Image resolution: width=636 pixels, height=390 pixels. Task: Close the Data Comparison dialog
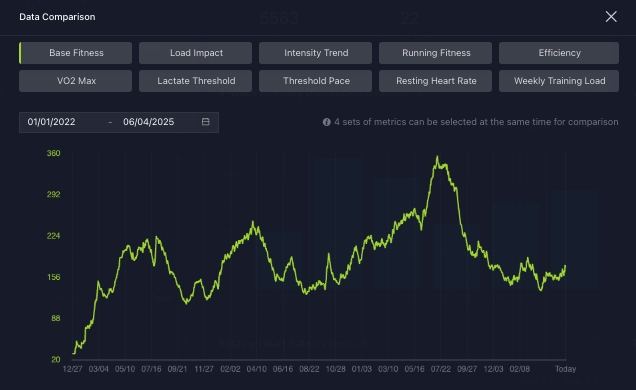click(x=611, y=17)
